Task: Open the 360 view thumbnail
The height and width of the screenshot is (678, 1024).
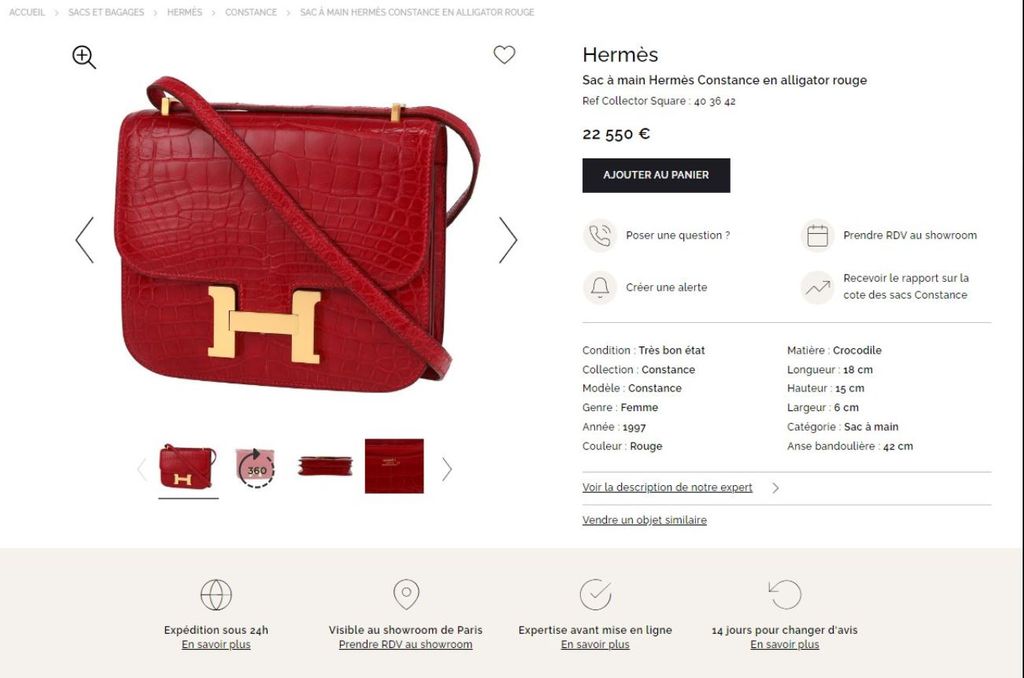Action: point(256,468)
